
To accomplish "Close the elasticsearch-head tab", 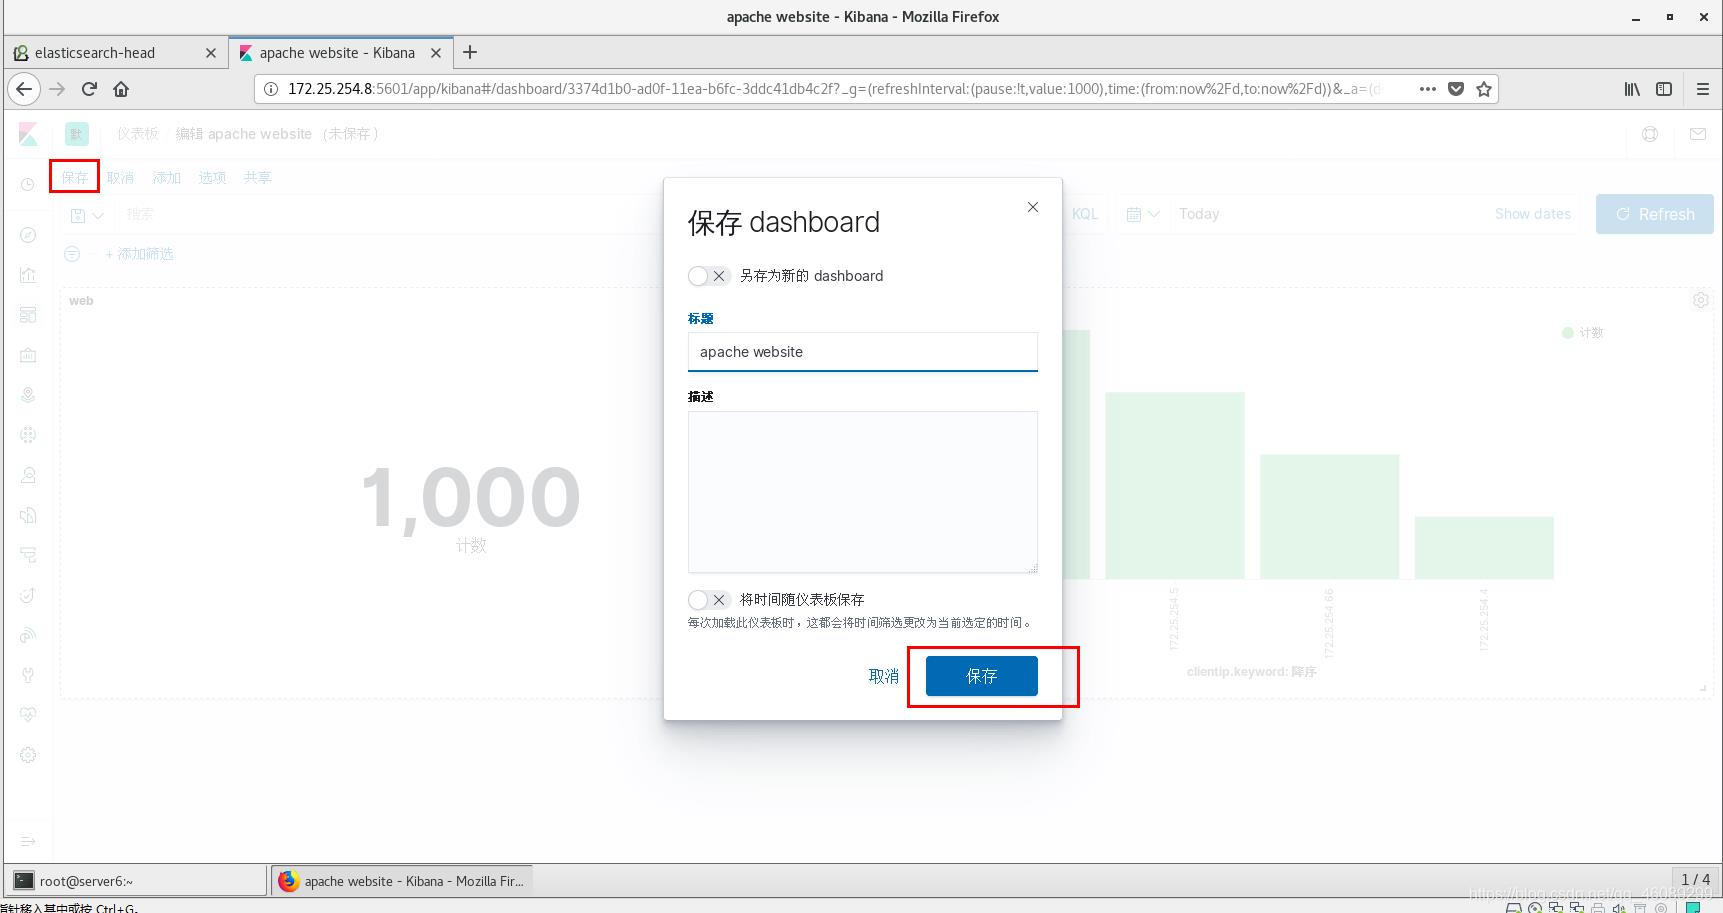I will coord(211,53).
